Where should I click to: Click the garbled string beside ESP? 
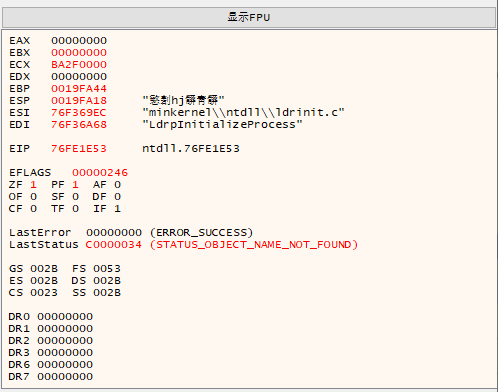pyautogui.click(x=183, y=100)
